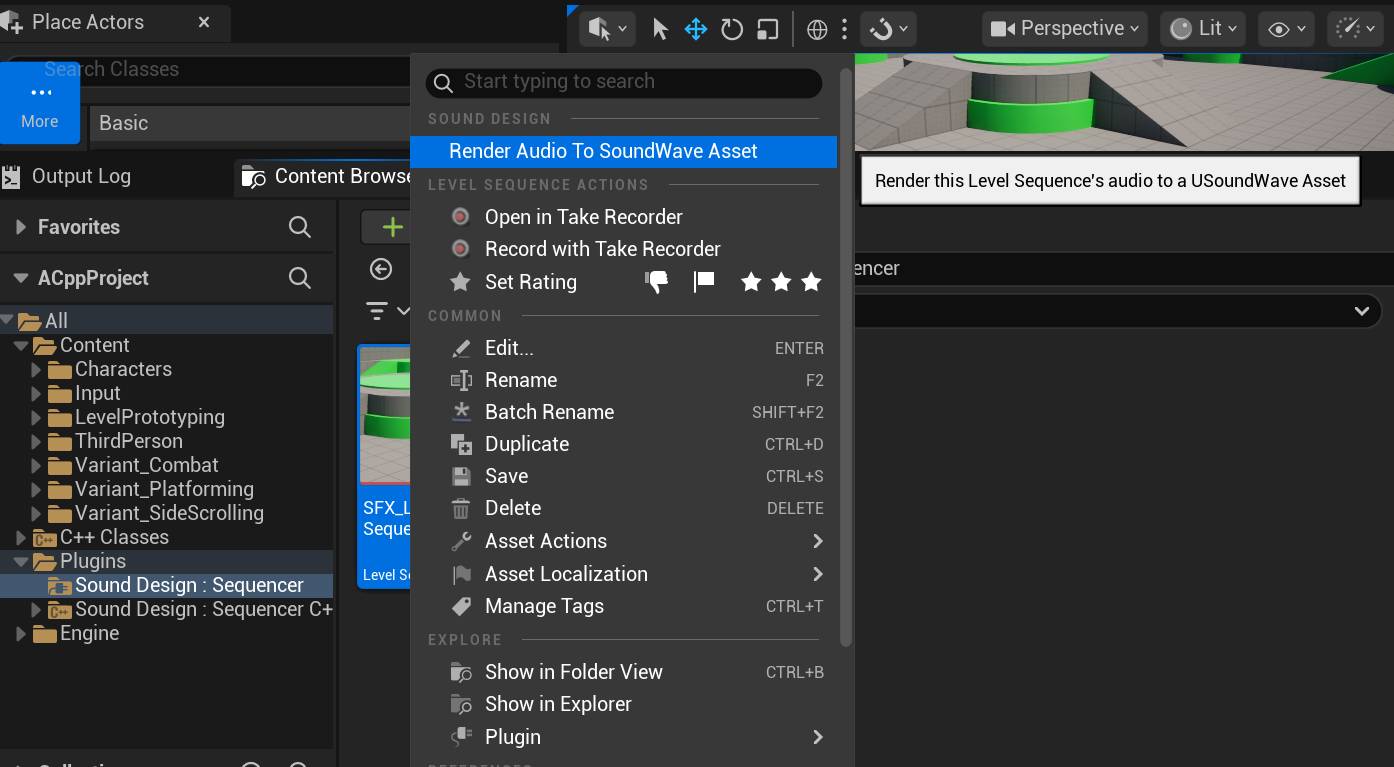Toggle the thumbs-down rating

coord(656,282)
